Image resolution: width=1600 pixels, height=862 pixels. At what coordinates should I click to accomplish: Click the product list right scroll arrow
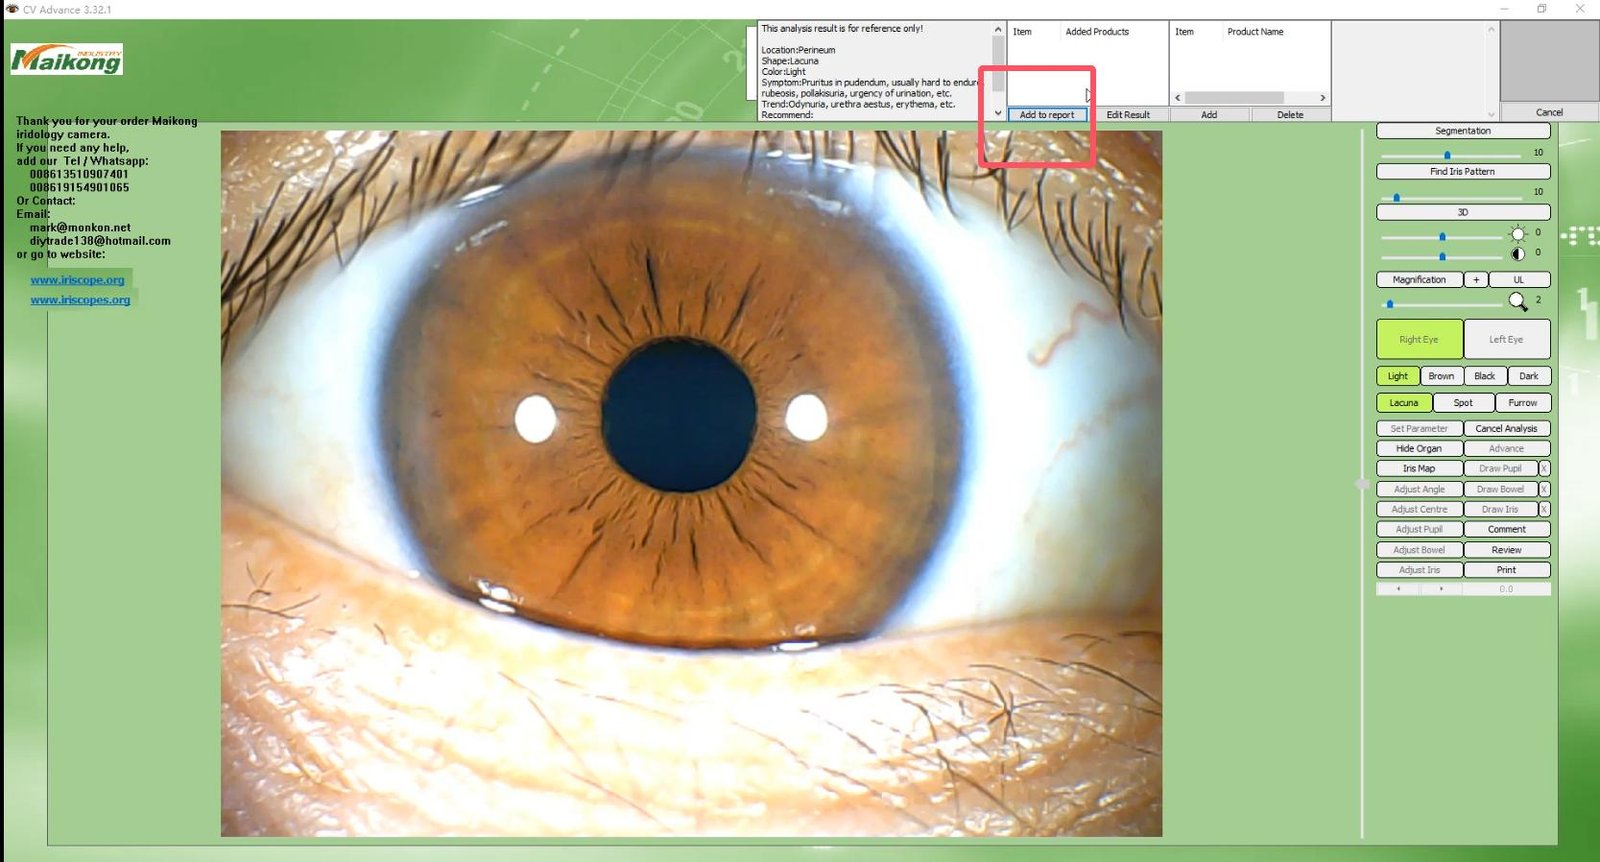pyautogui.click(x=1322, y=98)
